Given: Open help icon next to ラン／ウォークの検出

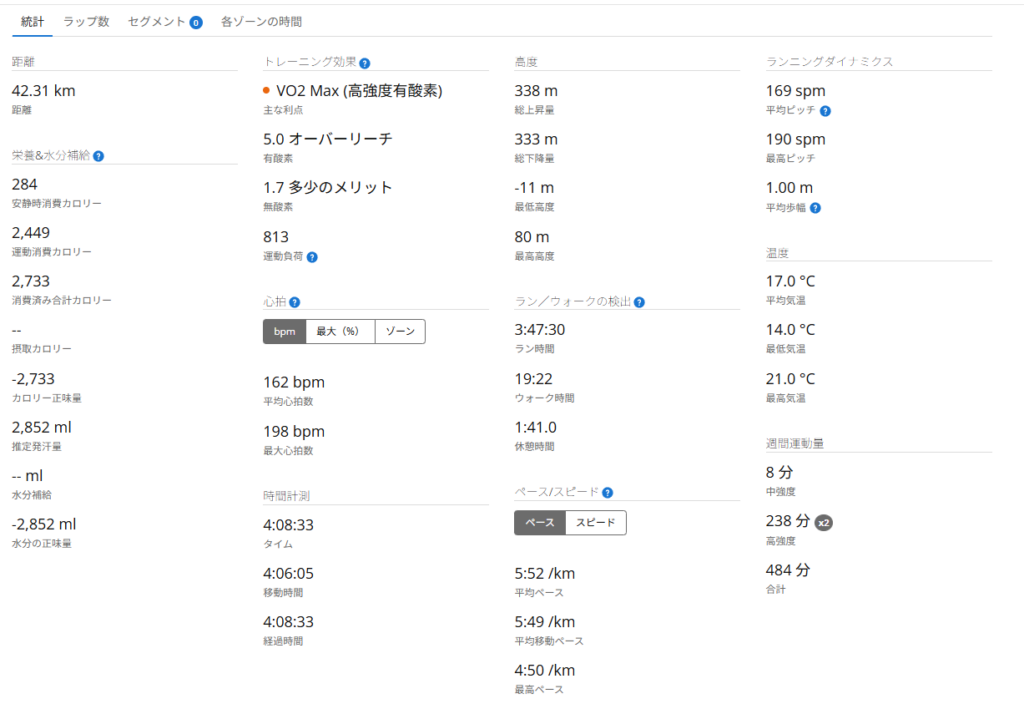Looking at the screenshot, I should pyautogui.click(x=639, y=302).
